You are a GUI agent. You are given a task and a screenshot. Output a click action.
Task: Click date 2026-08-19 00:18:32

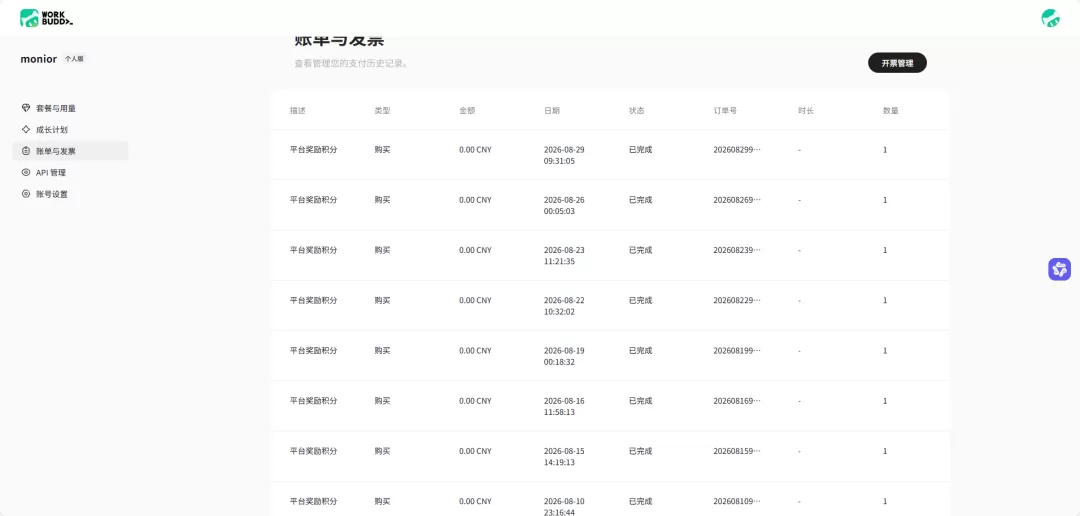click(x=564, y=356)
